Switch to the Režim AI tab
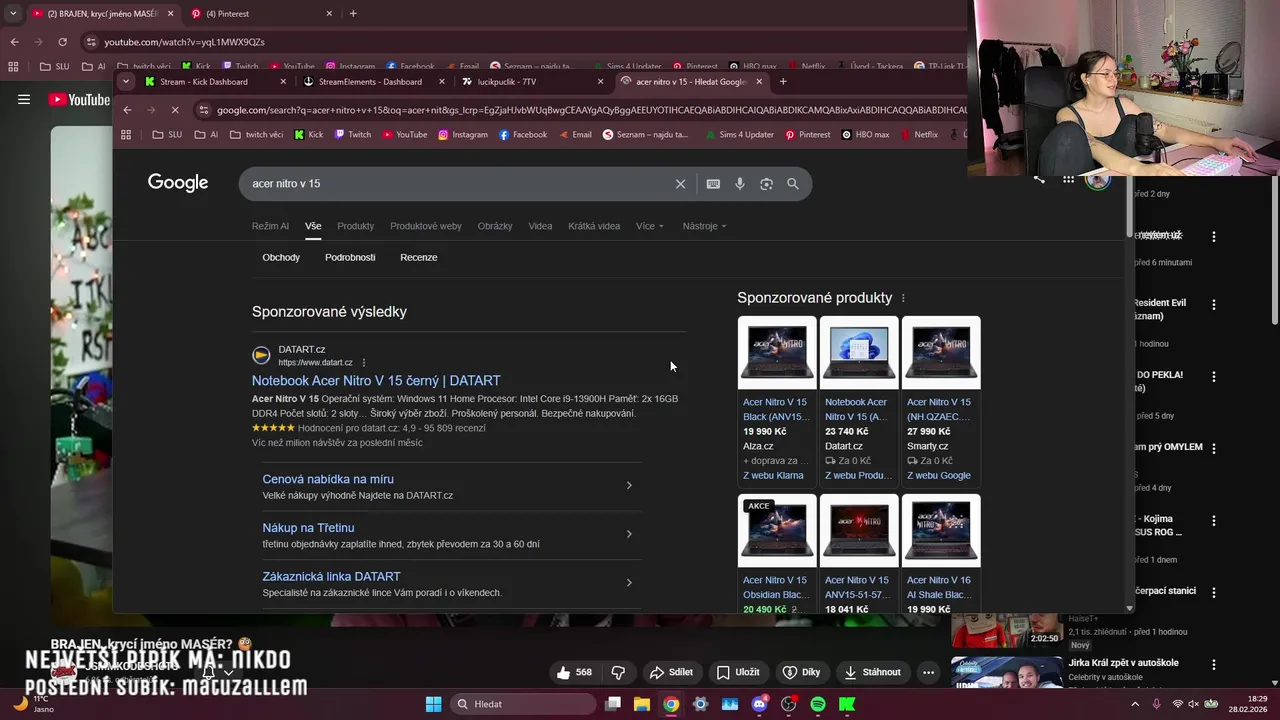Screen dimensions: 1280x720 tap(270, 226)
